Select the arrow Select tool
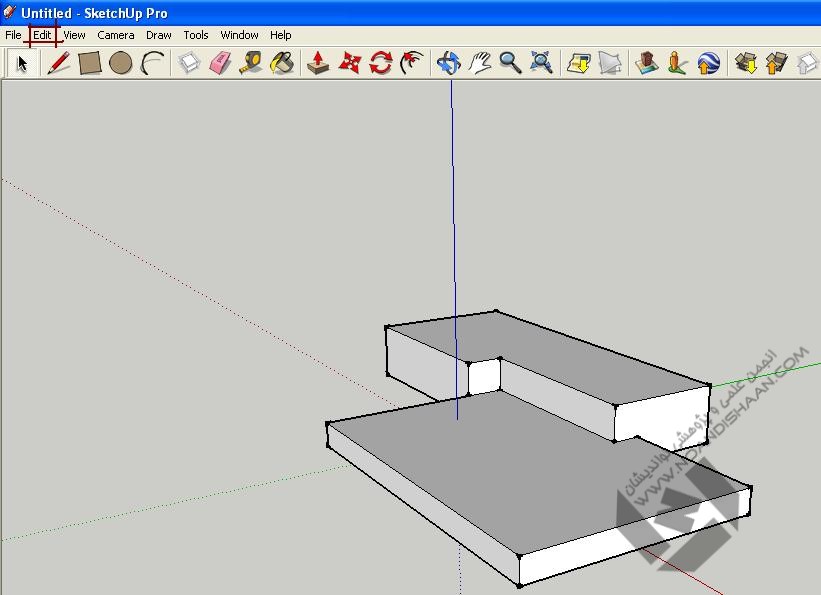The height and width of the screenshot is (595, 821). click(22, 63)
